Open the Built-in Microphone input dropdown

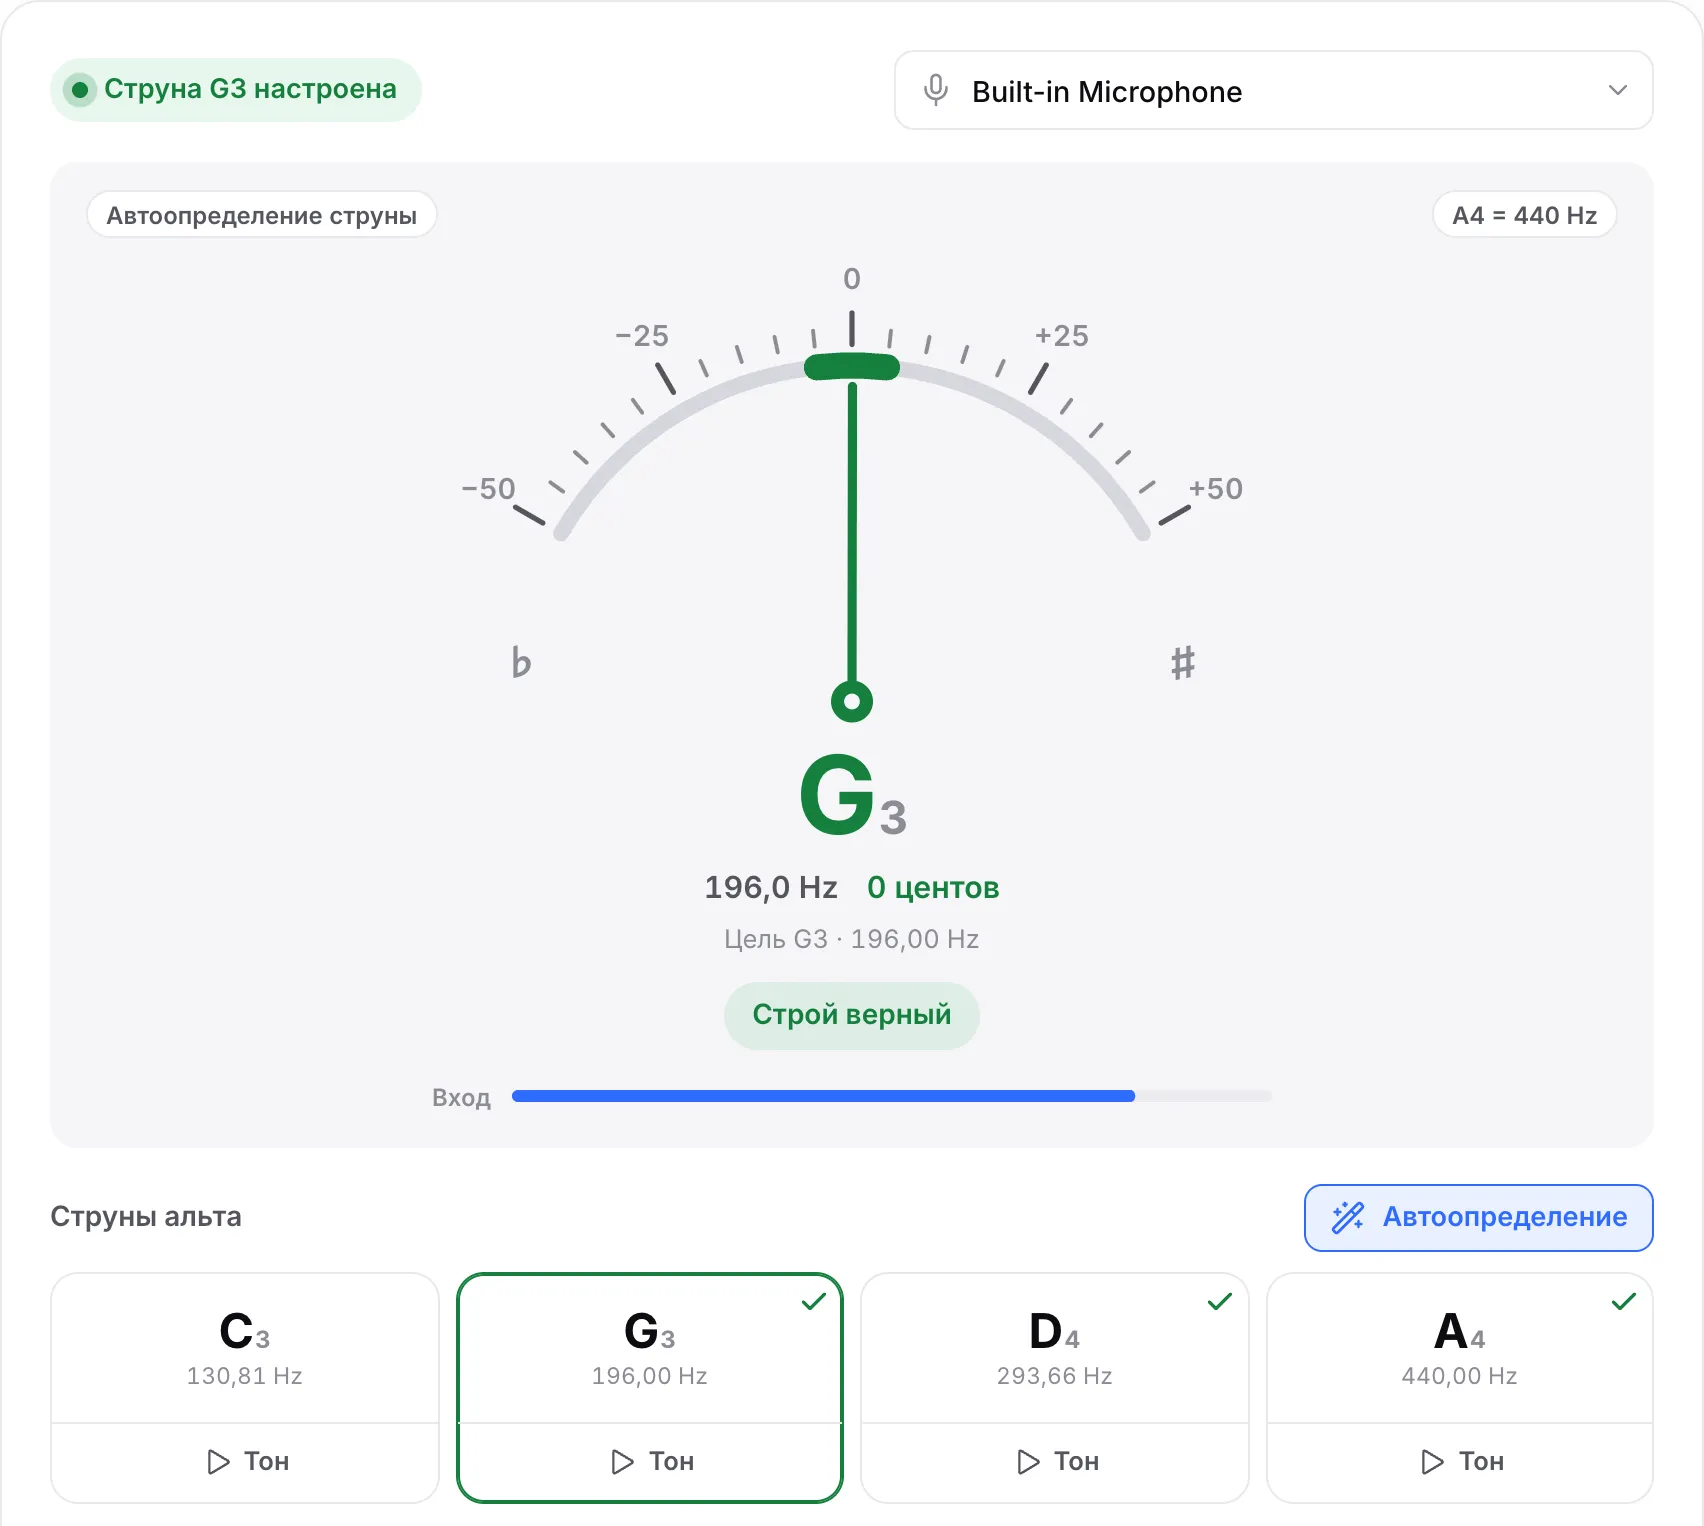tap(1273, 90)
